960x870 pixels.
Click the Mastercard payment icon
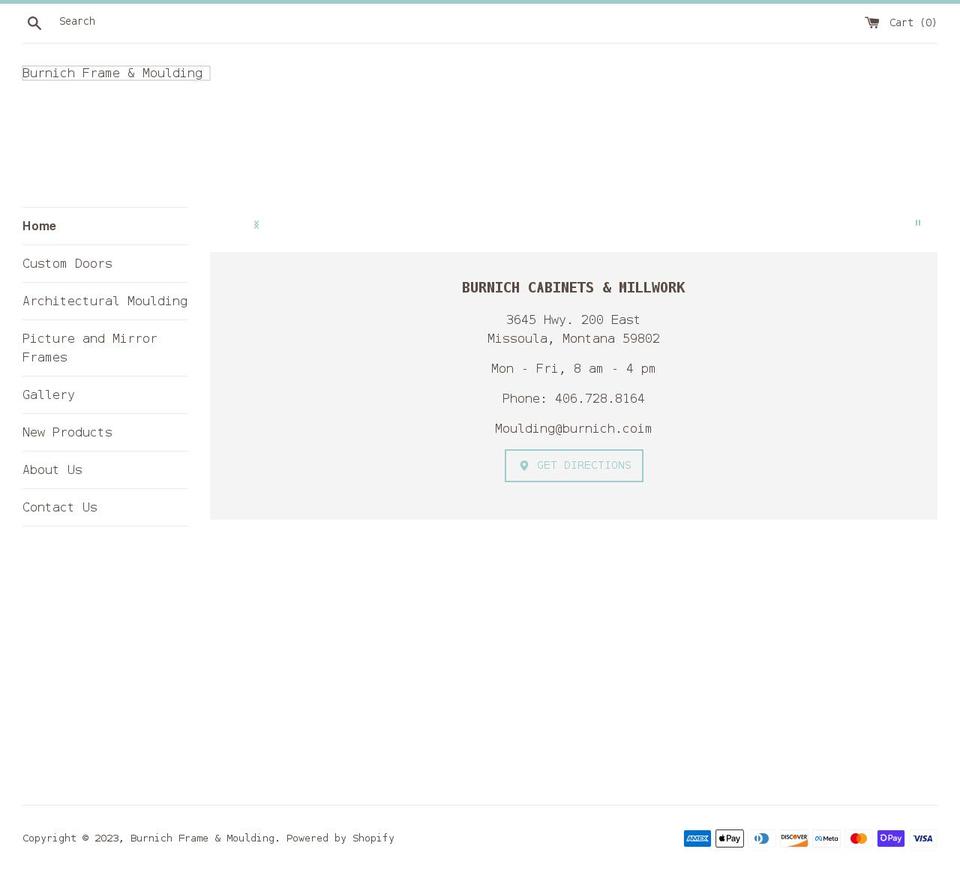pos(858,839)
